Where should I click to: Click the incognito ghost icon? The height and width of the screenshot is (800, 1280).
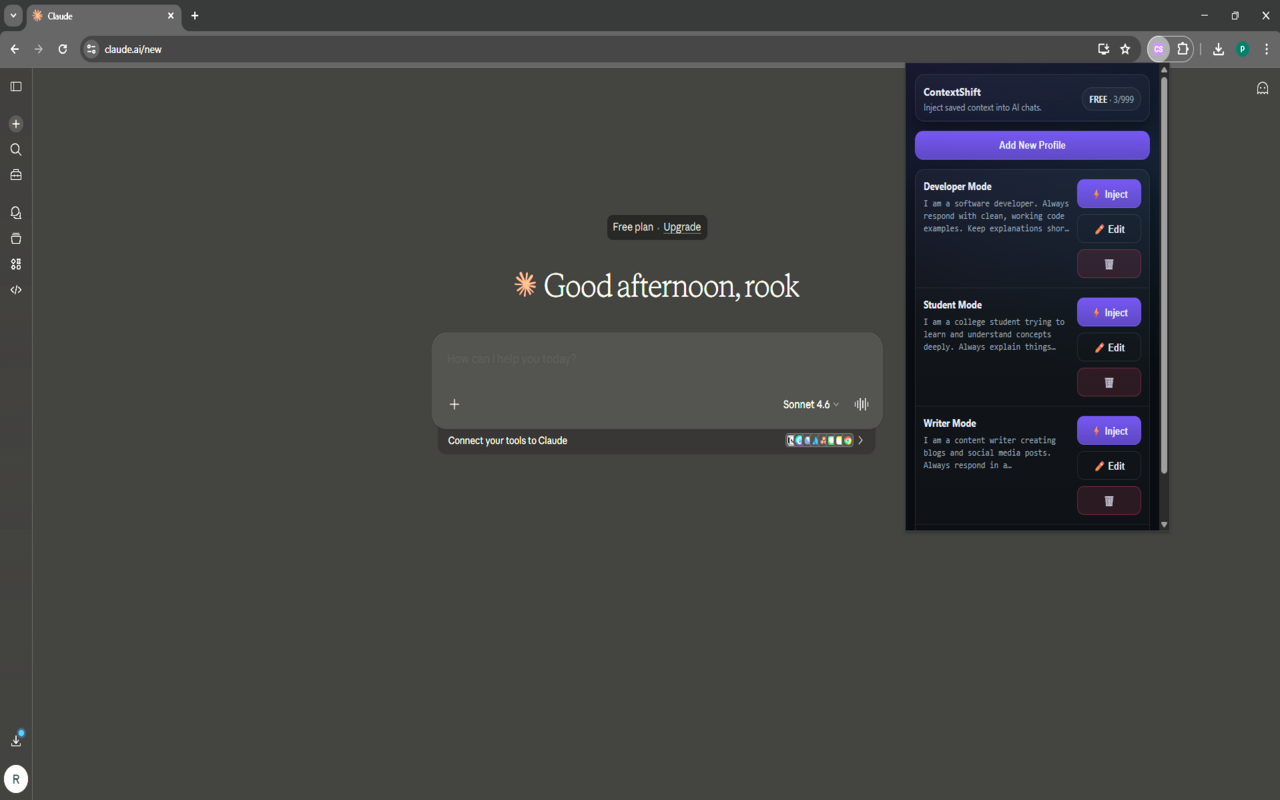tap(1262, 88)
